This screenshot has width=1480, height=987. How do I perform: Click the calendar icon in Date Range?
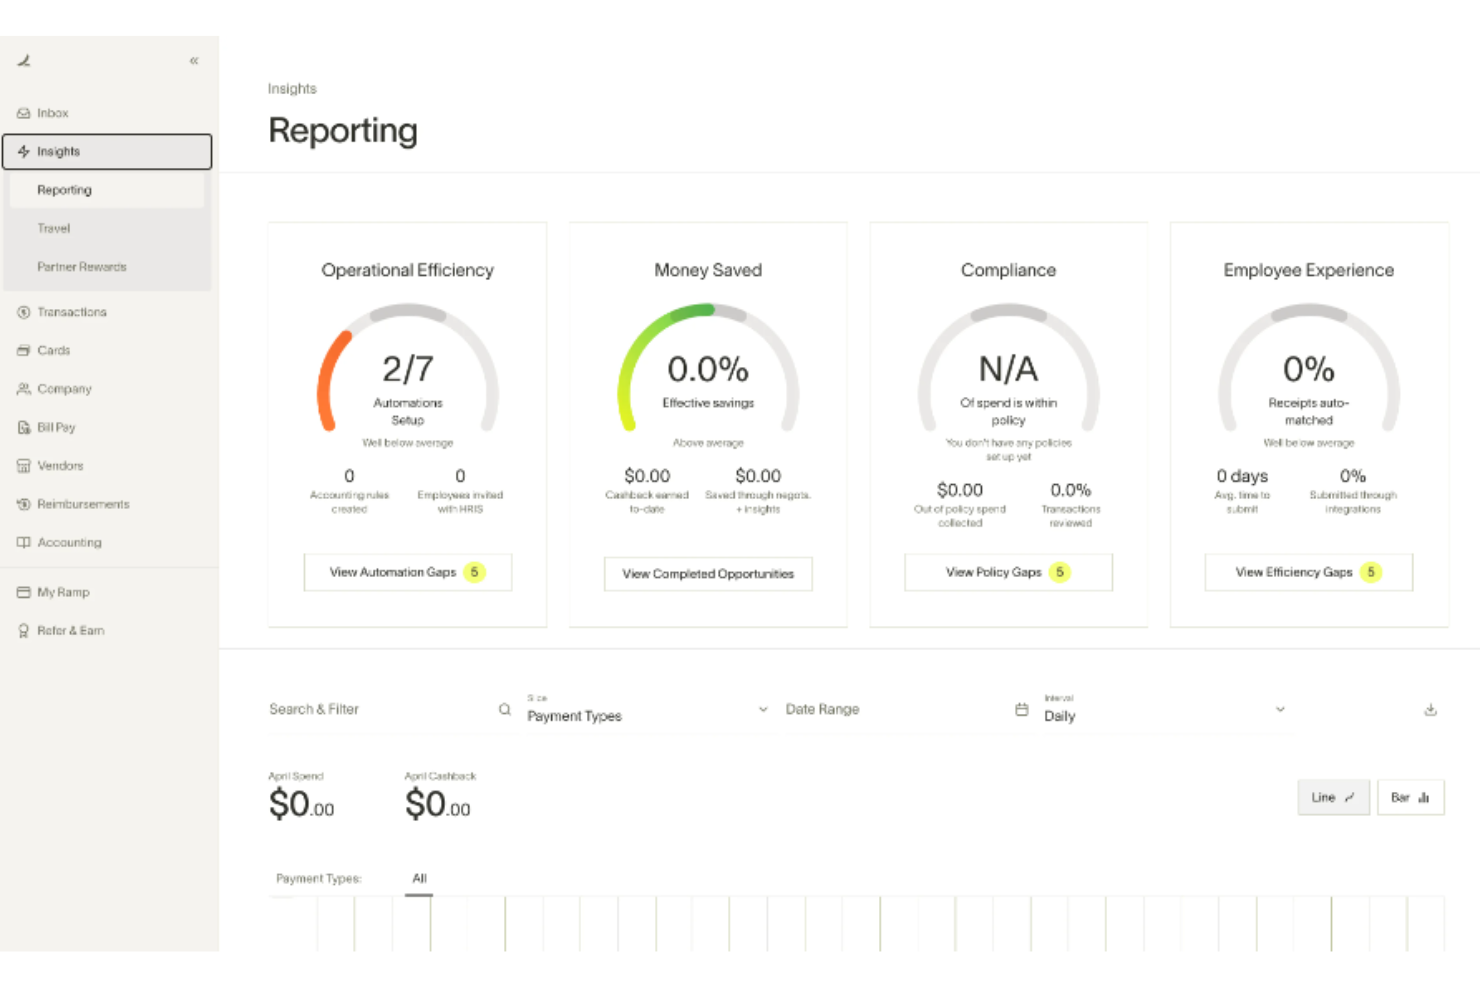click(1021, 709)
